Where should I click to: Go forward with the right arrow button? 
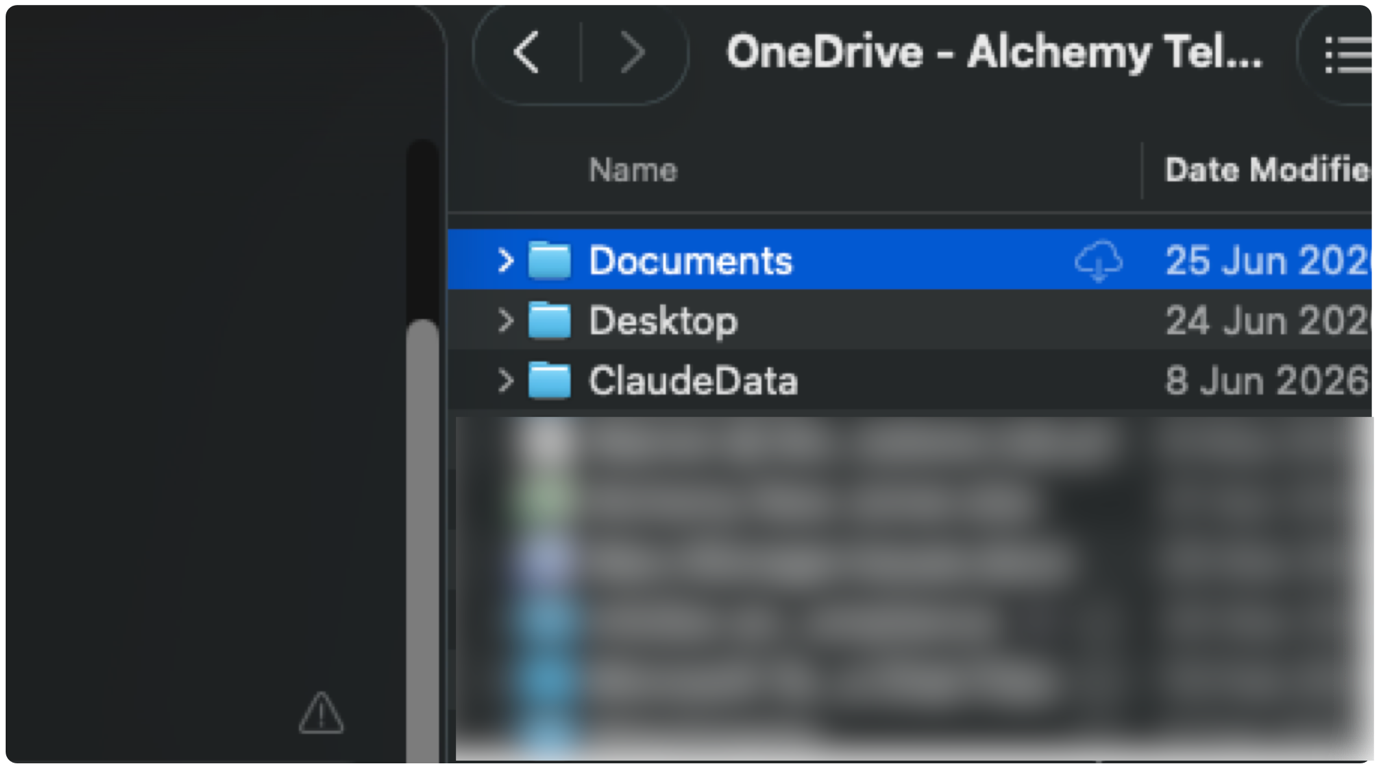pyautogui.click(x=632, y=52)
